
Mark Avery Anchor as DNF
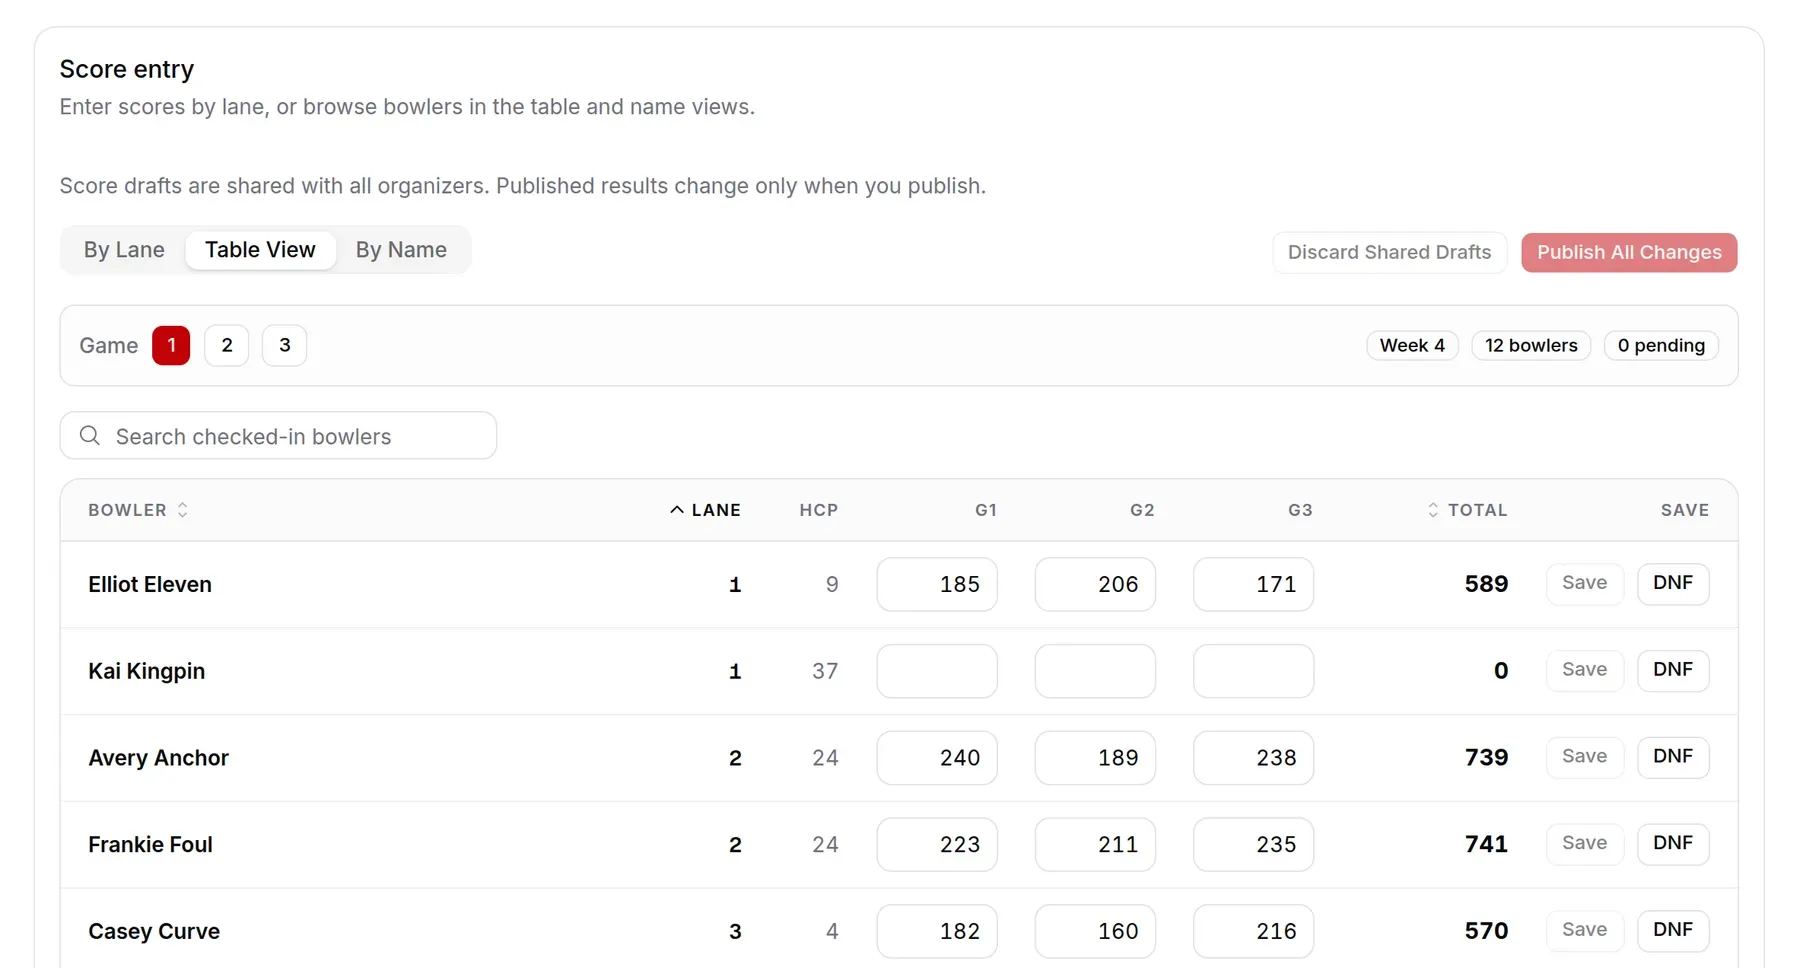pos(1673,757)
